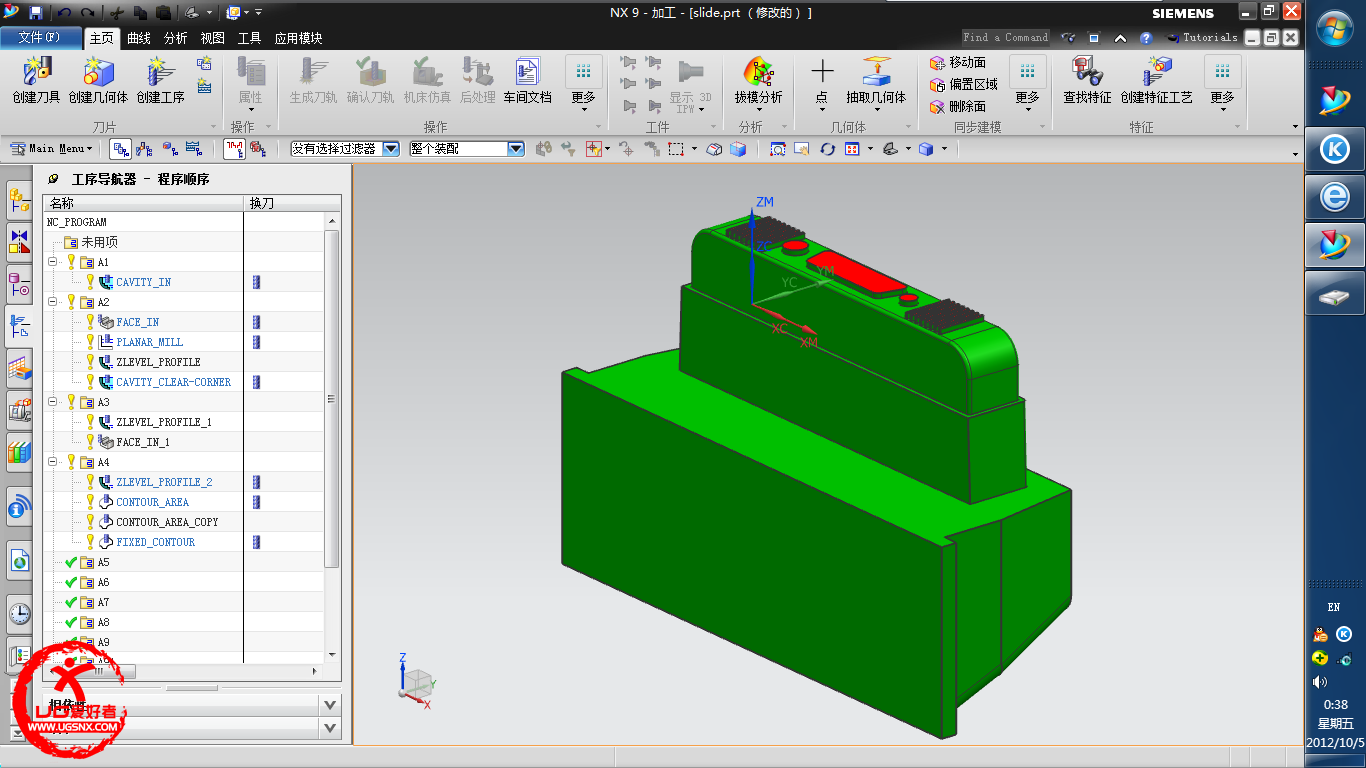Select CAVITY_IN operation

143,282
